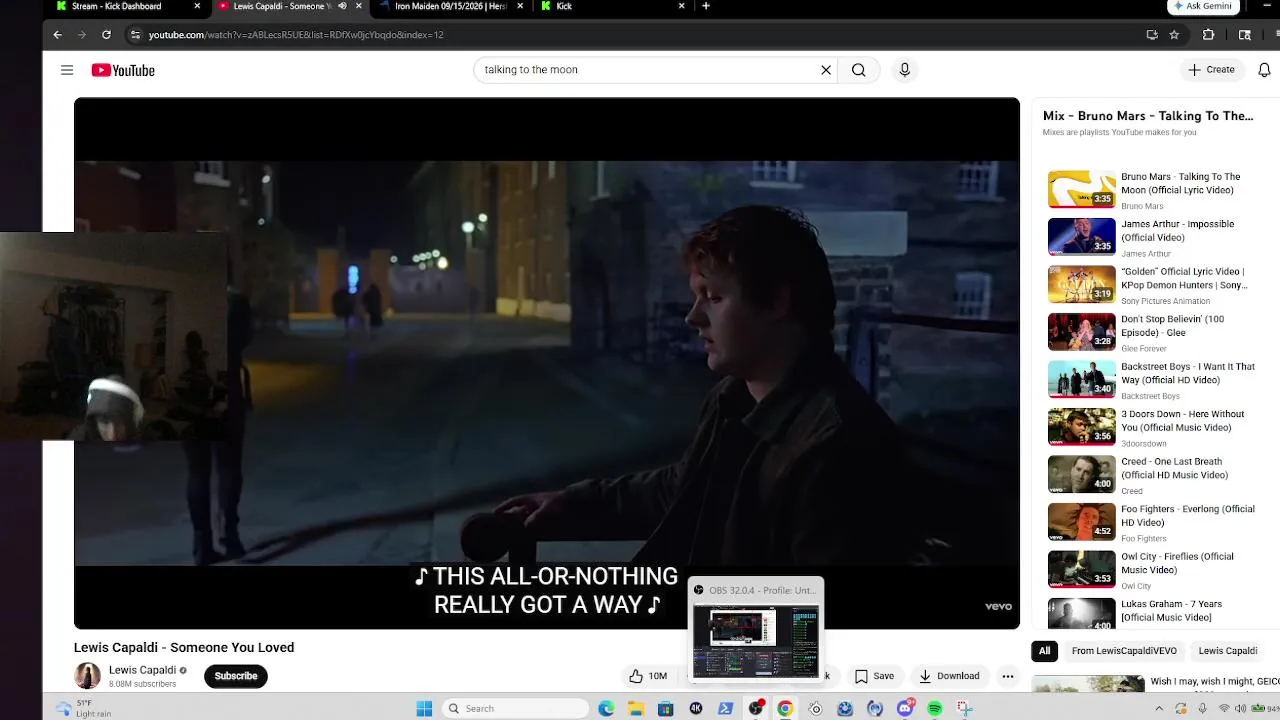The height and width of the screenshot is (720, 1280).
Task: Close the Lewis Capaldi tab
Action: 359,6
